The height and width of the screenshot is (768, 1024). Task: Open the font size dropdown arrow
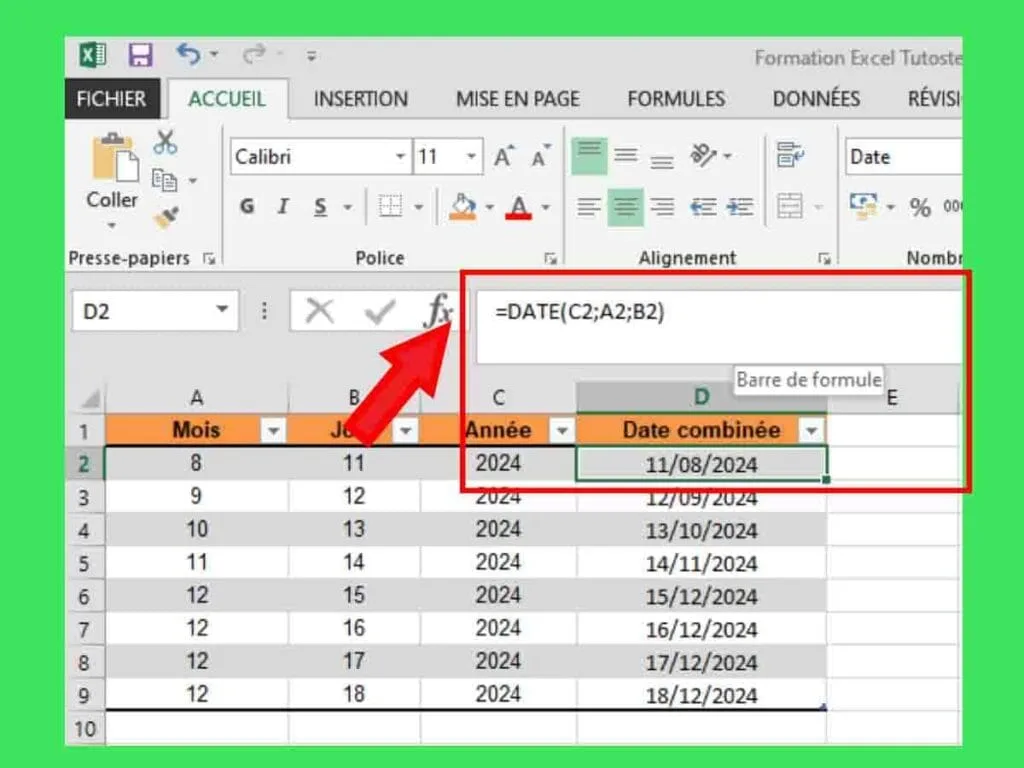pyautogui.click(x=471, y=153)
